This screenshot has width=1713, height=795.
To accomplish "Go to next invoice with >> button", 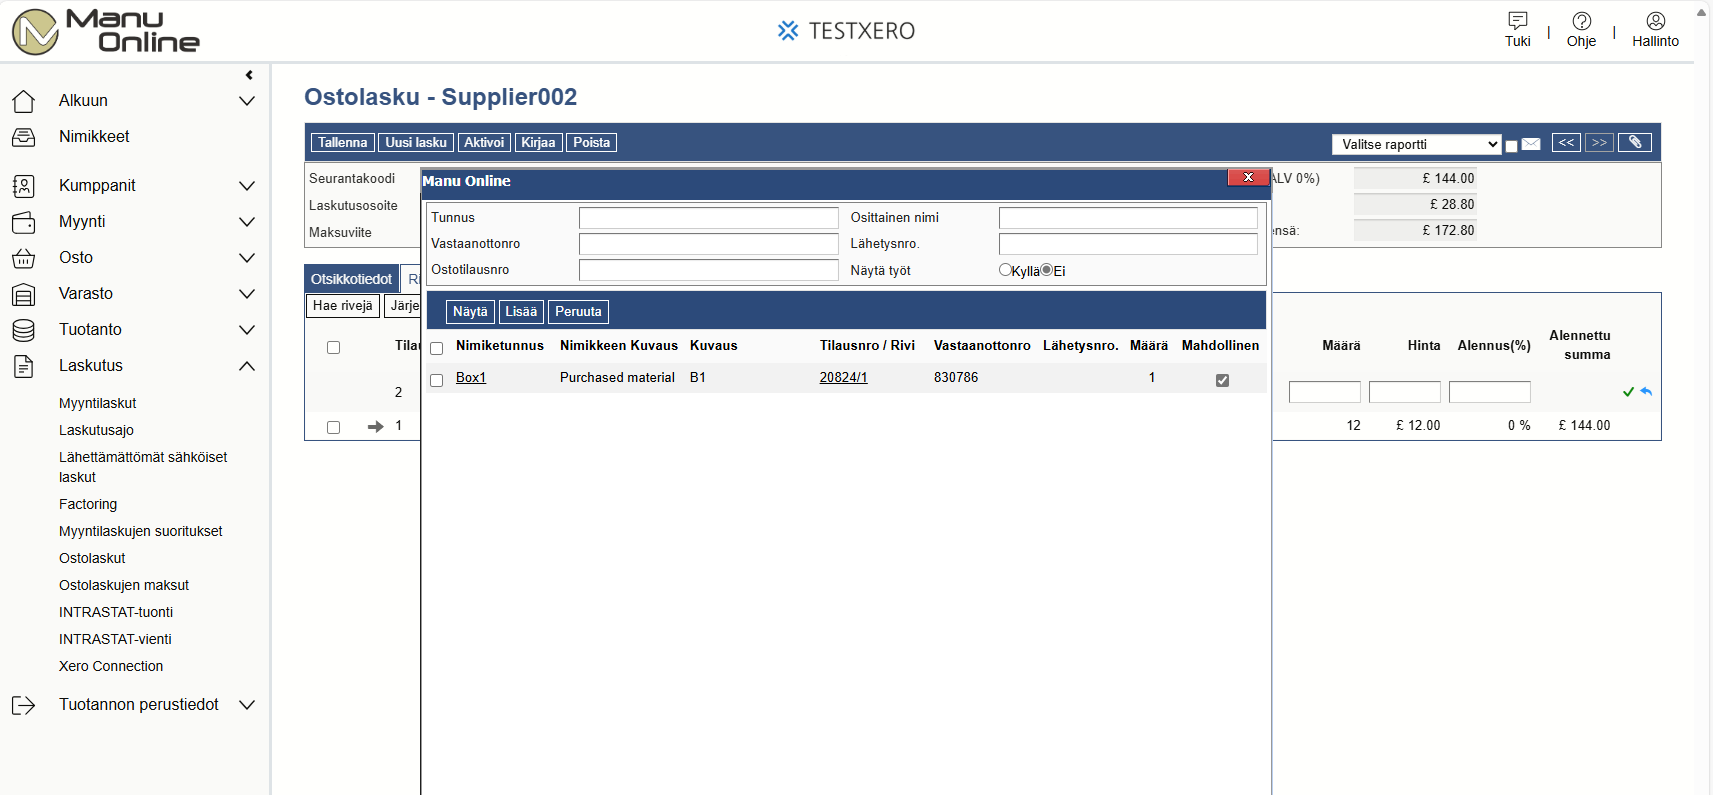I will coord(1599,143).
